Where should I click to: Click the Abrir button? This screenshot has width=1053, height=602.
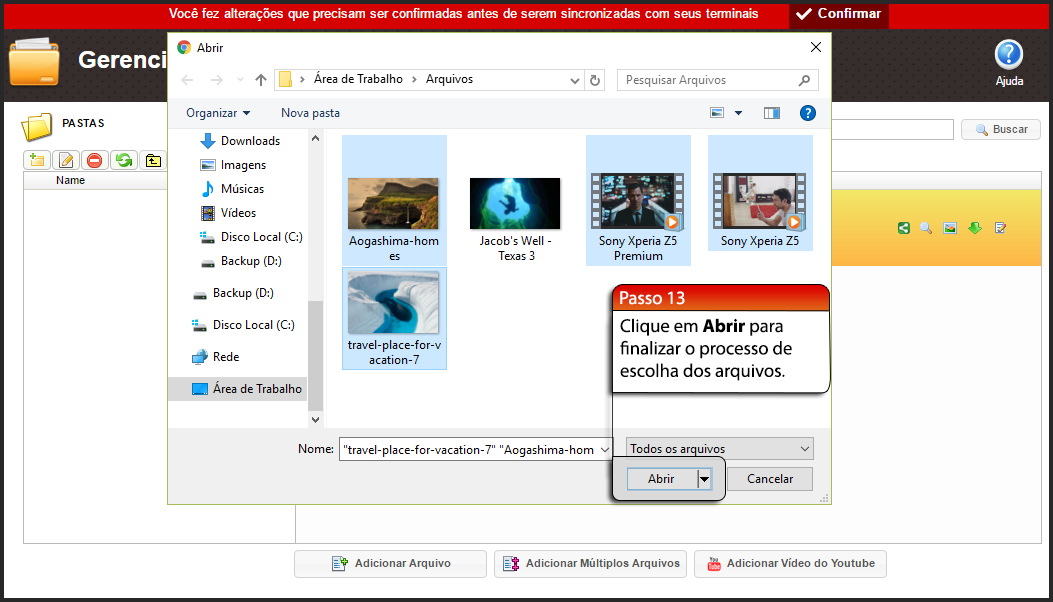point(663,479)
